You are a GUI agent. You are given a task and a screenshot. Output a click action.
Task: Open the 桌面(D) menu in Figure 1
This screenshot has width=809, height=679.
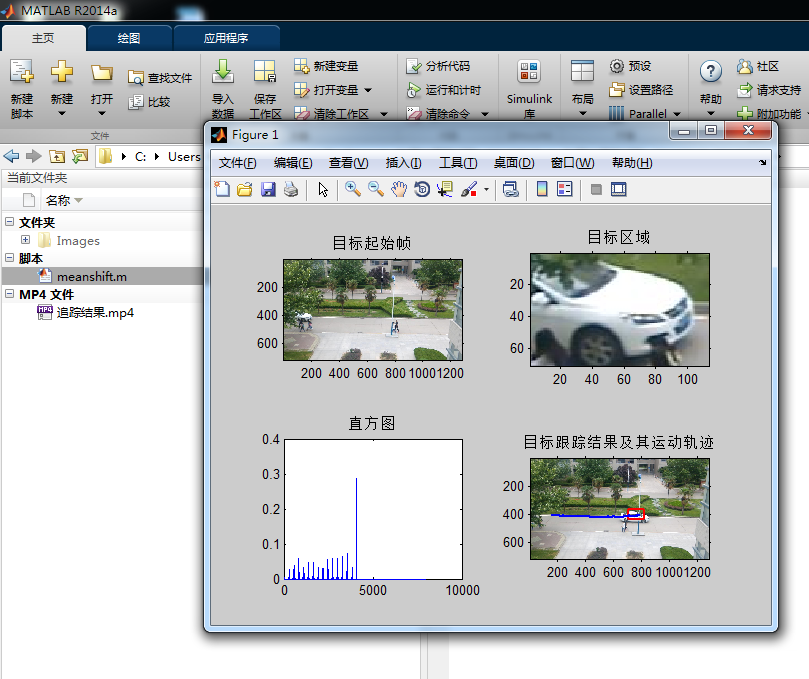click(x=514, y=163)
